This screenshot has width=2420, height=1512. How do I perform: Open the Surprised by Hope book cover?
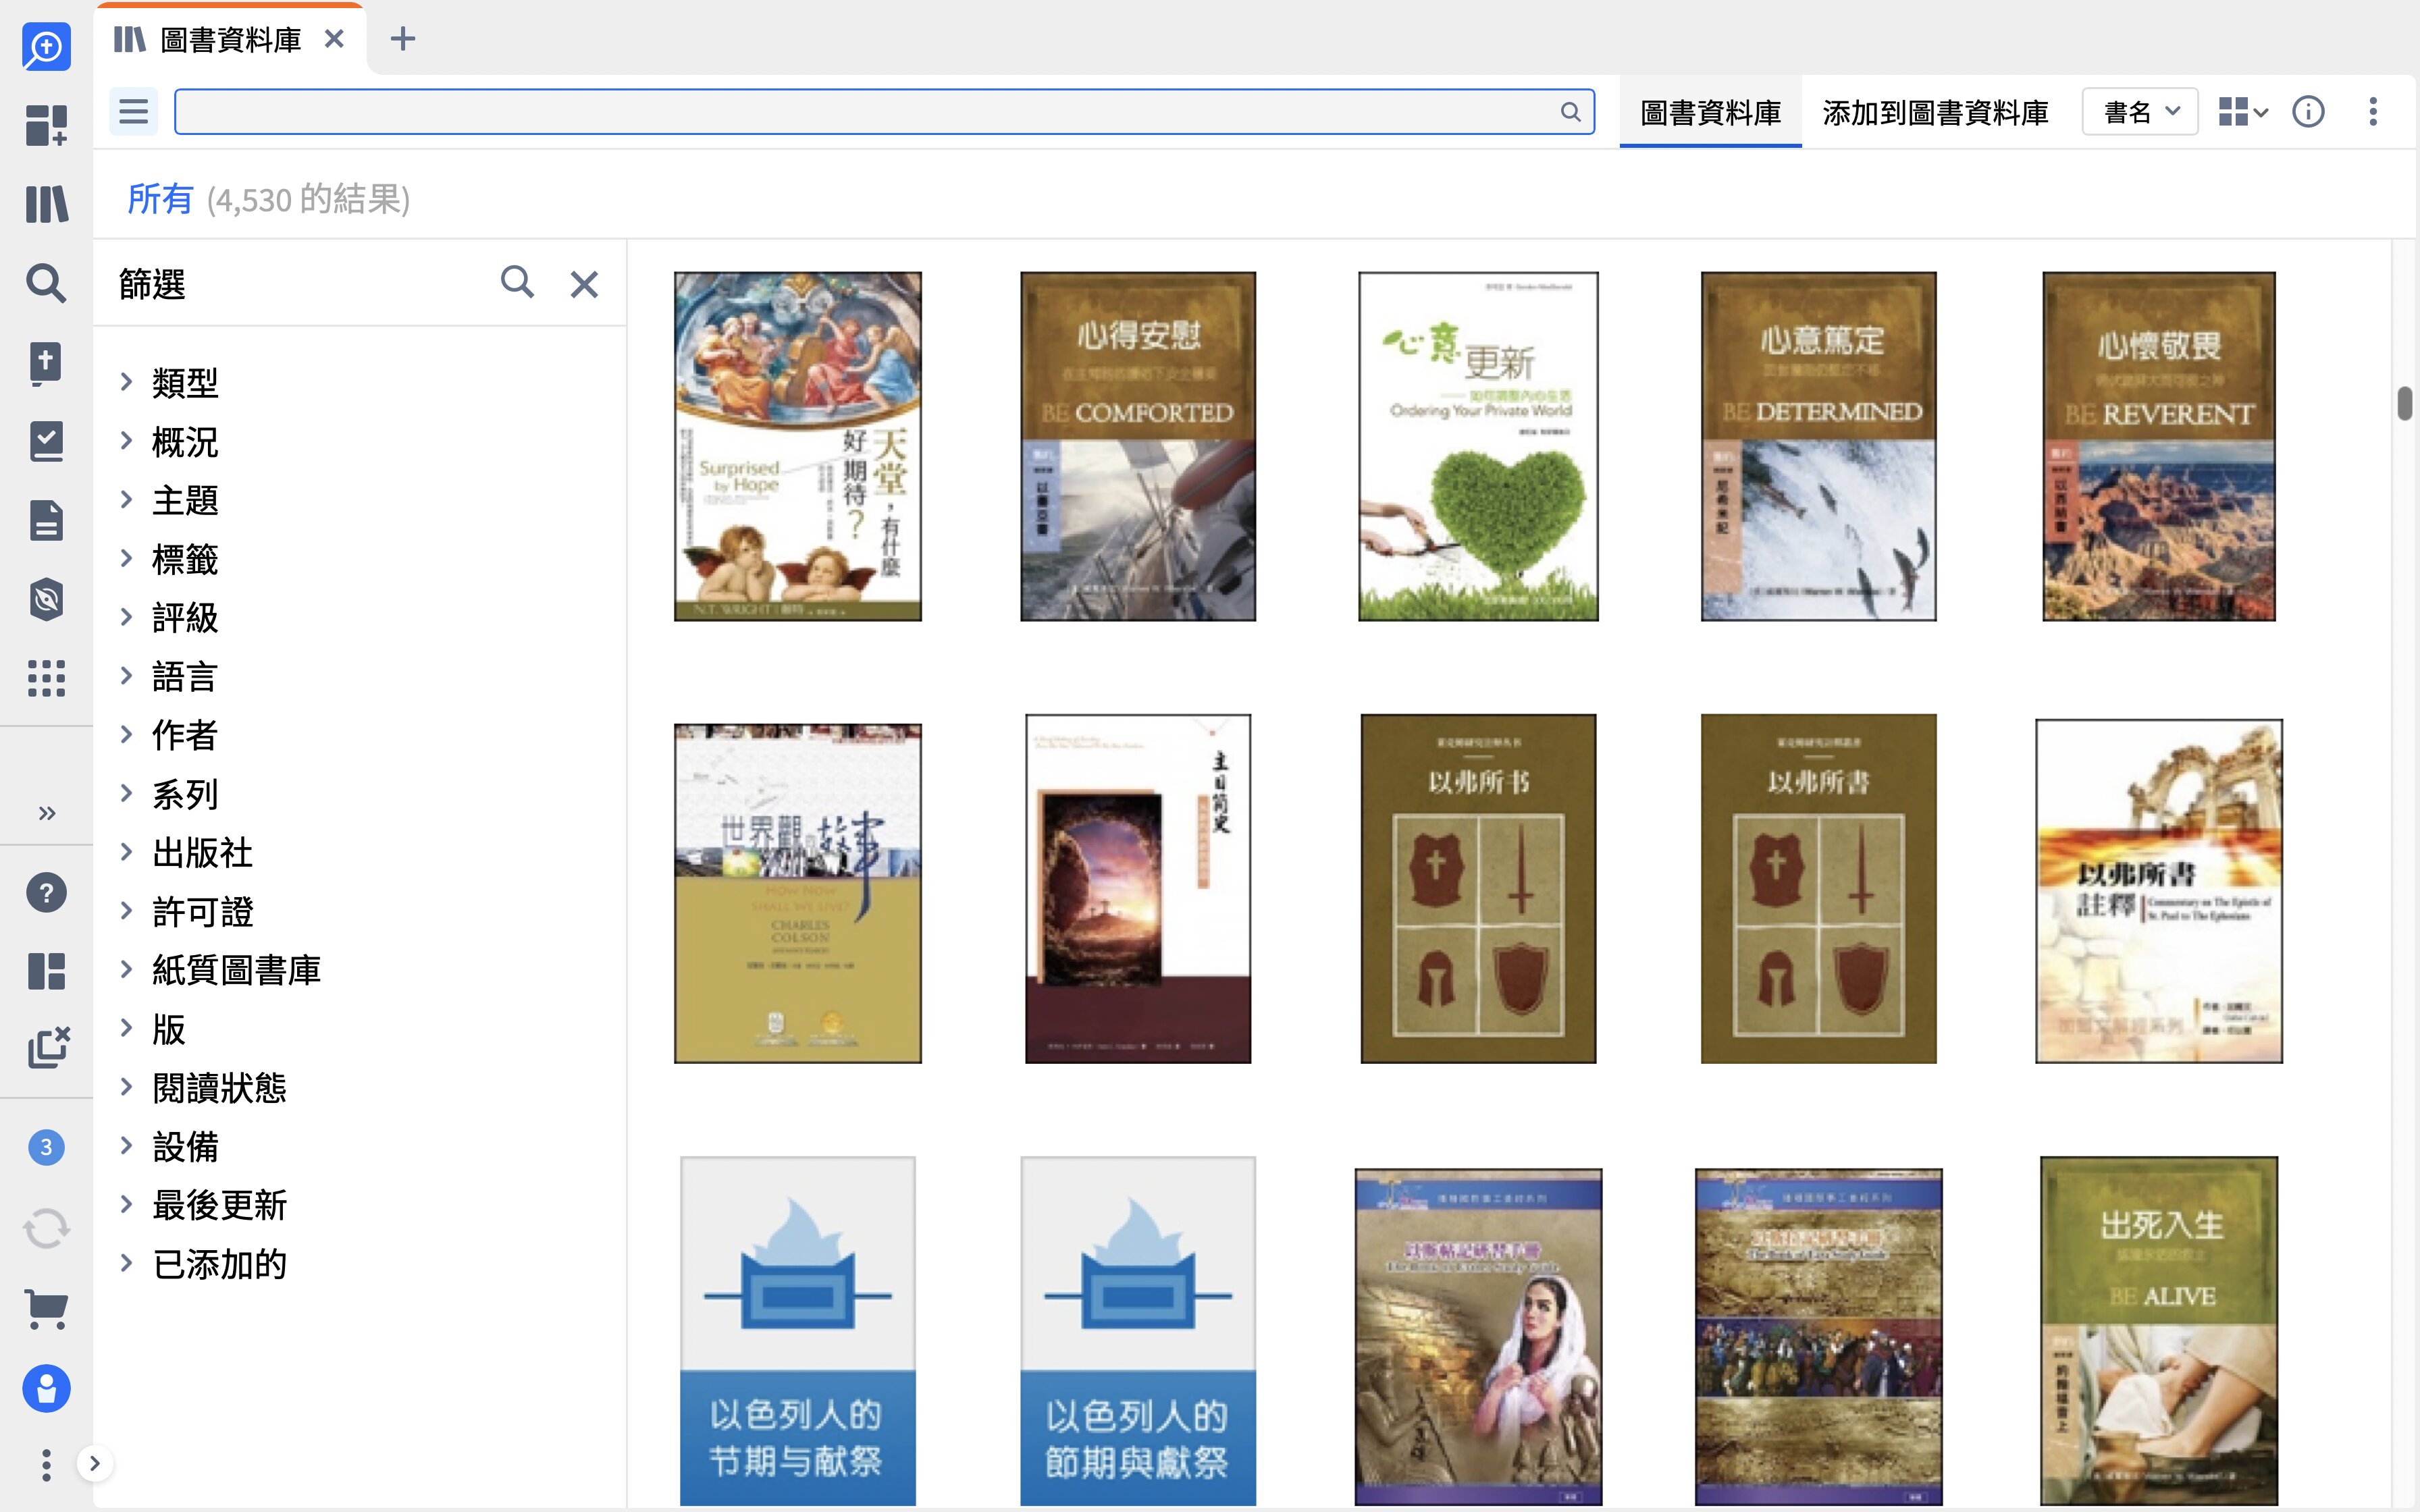[x=797, y=446]
